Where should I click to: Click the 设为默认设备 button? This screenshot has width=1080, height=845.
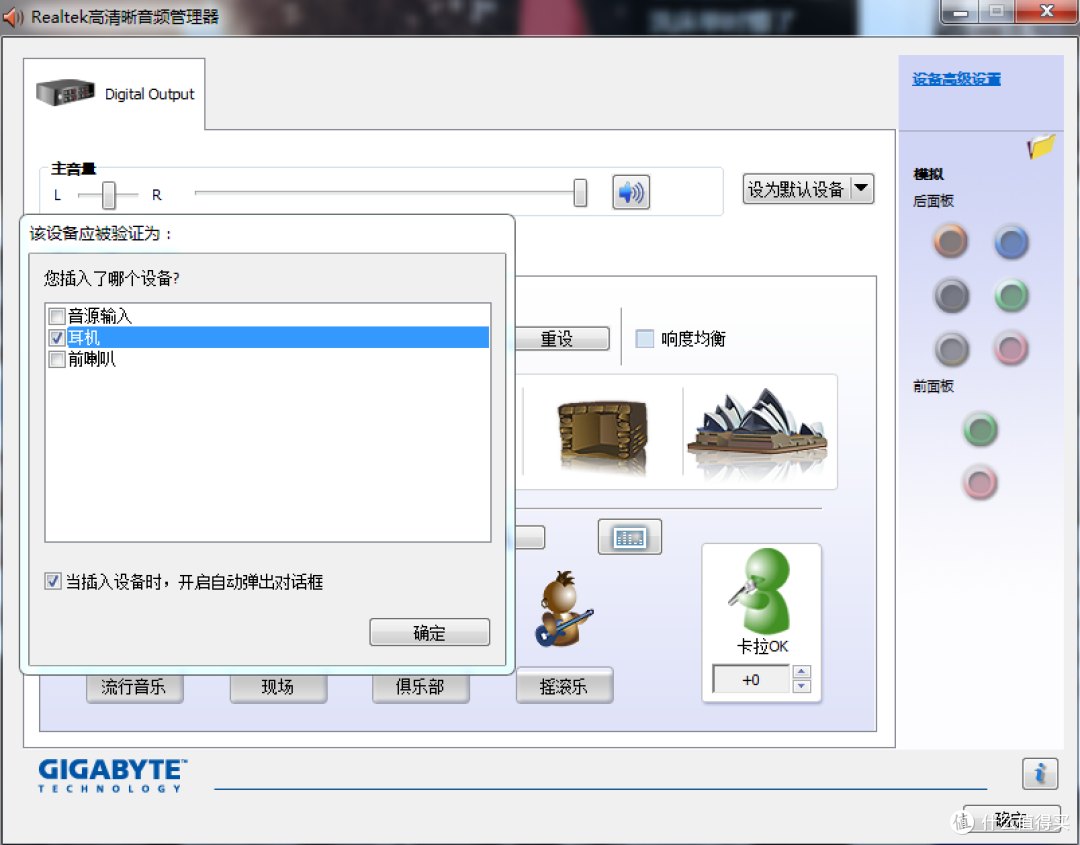(x=796, y=189)
